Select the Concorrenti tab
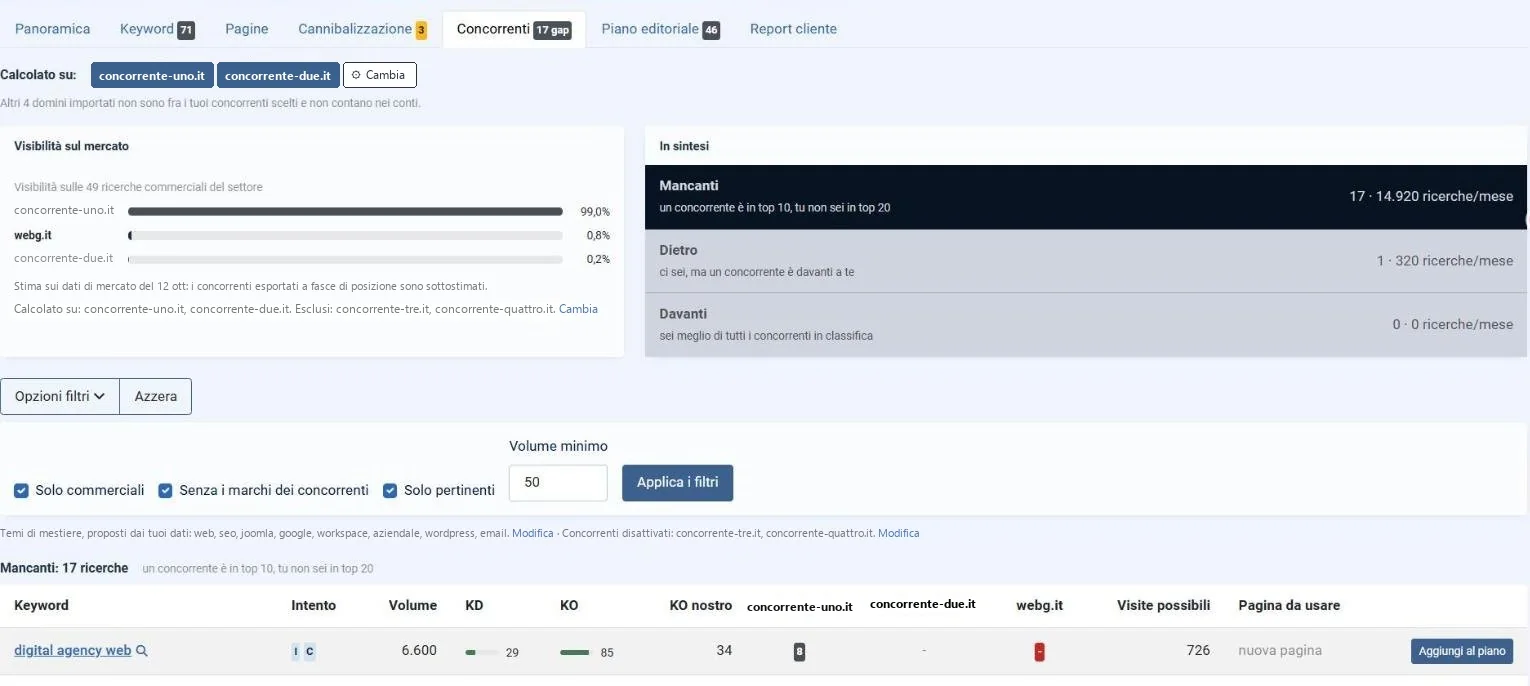This screenshot has width=1530, height=686. coord(514,29)
